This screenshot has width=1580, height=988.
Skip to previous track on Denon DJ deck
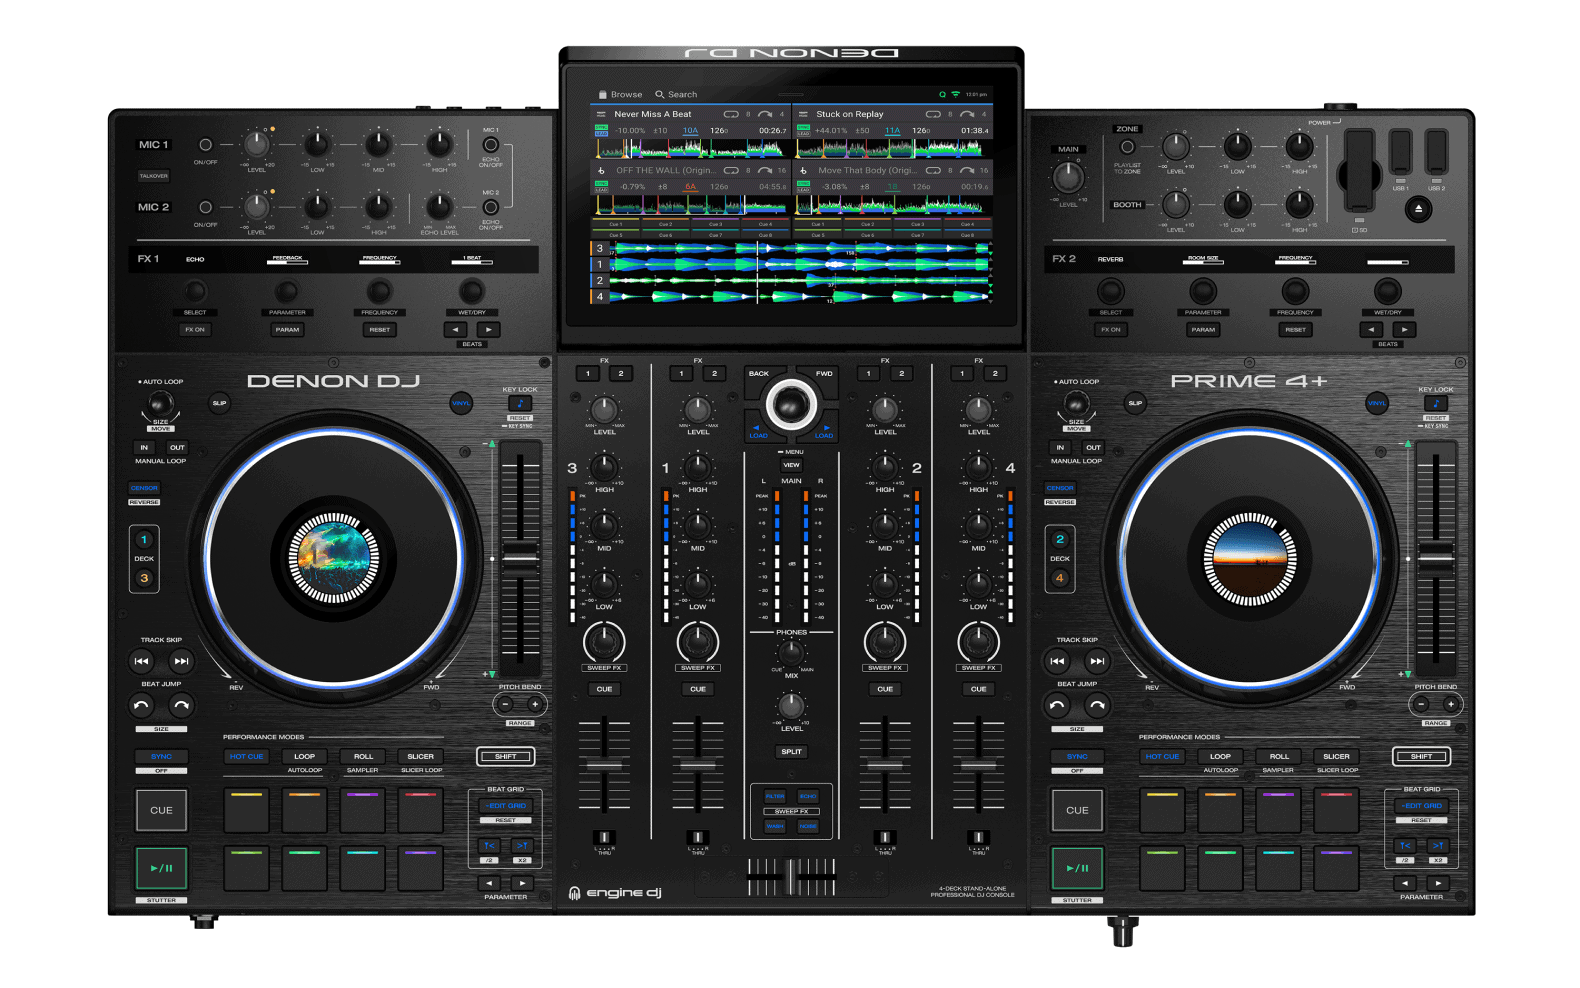(142, 661)
